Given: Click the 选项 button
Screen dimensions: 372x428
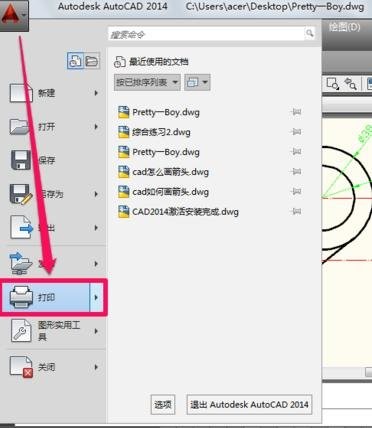Looking at the screenshot, I should 163,405.
